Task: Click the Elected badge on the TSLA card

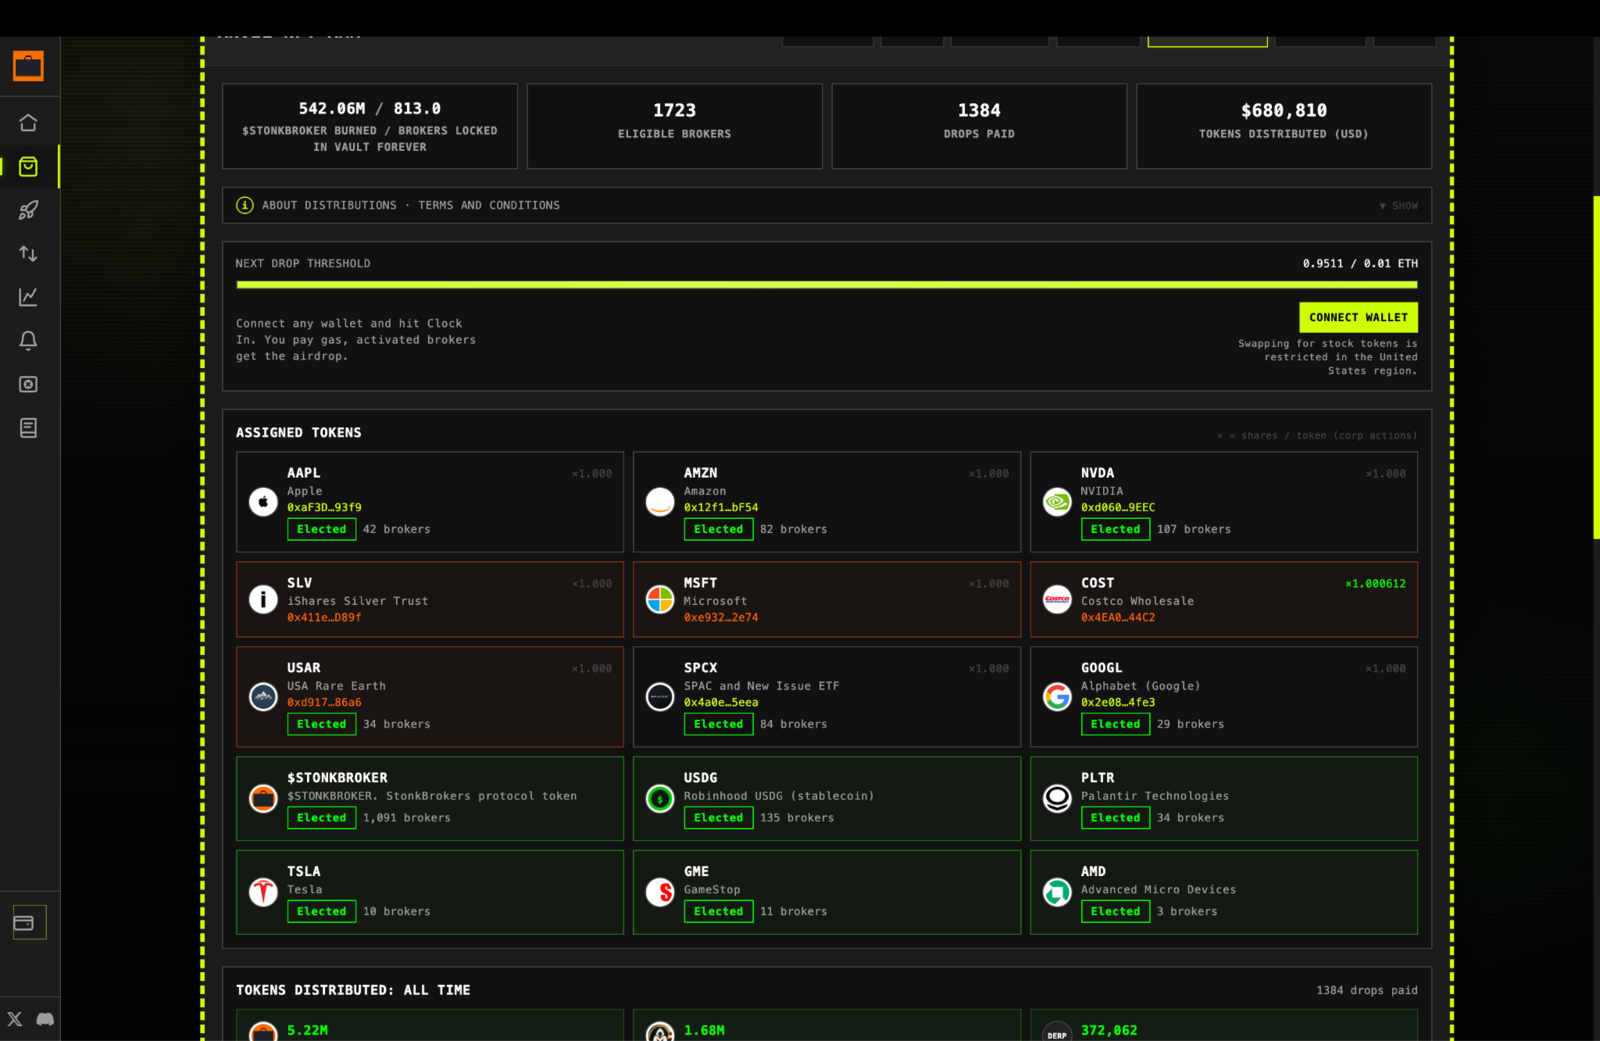Action: [x=321, y=911]
